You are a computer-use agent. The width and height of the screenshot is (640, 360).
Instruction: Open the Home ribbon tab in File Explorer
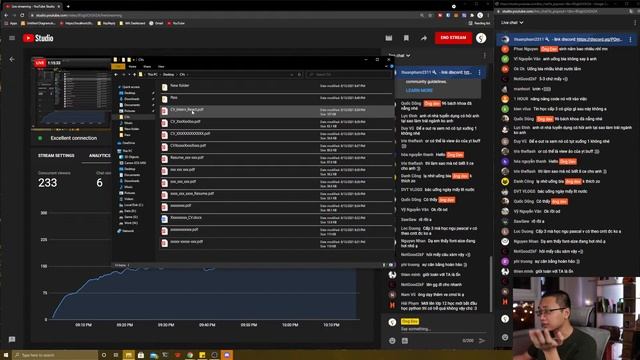132,66
